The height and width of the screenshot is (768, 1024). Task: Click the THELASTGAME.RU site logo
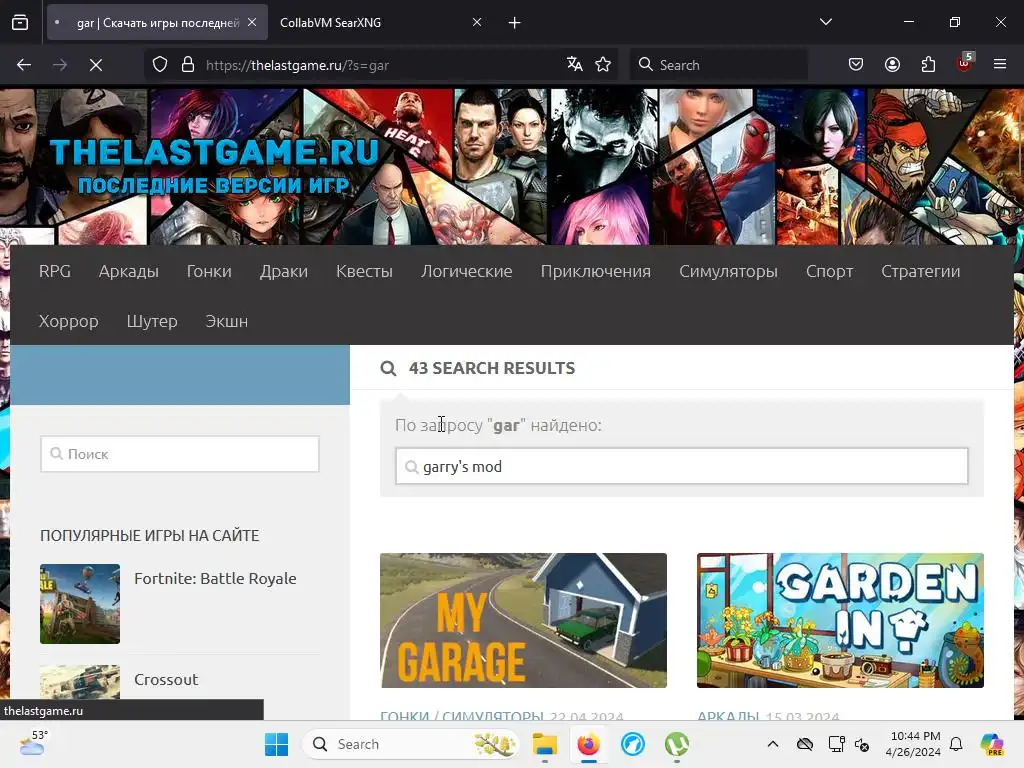(x=214, y=166)
